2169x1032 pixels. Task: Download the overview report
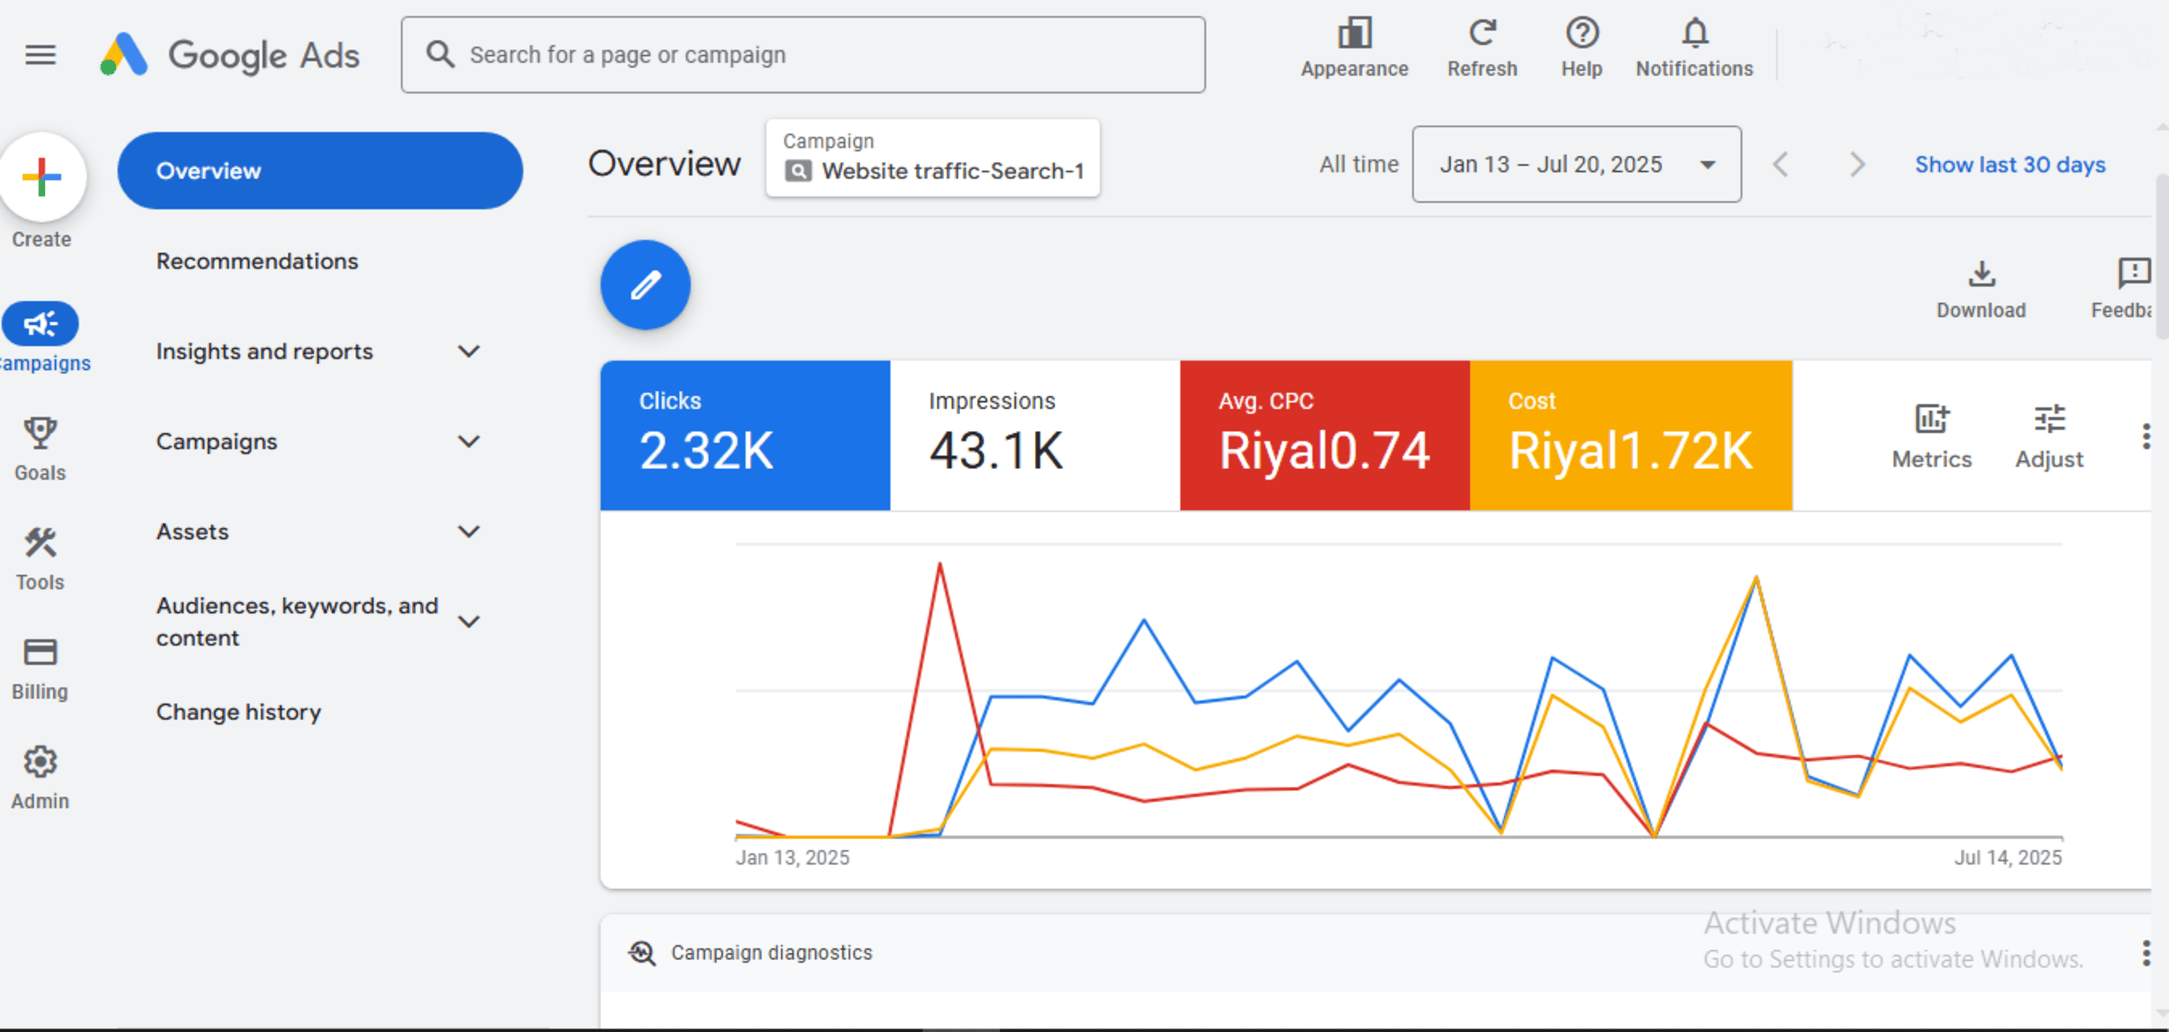tap(1981, 289)
